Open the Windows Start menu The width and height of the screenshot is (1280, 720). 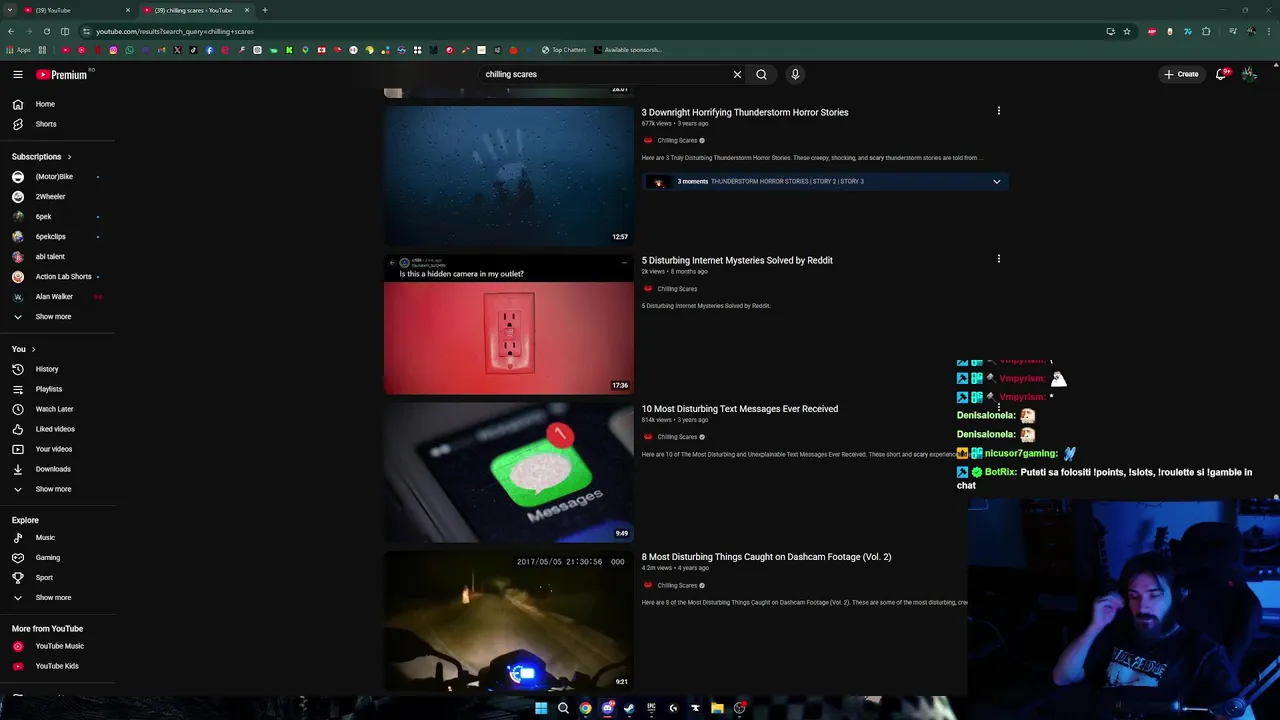(541, 708)
